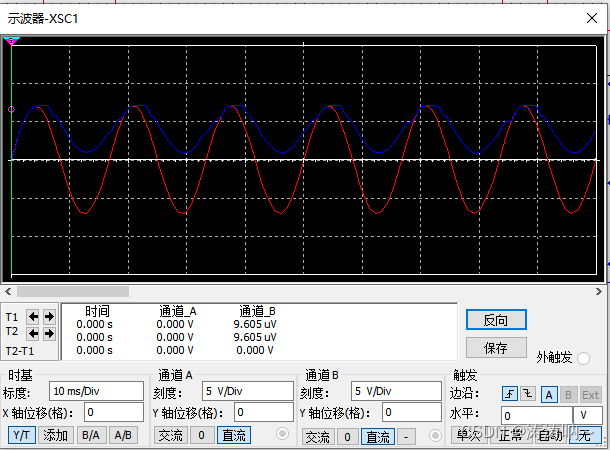Viewport: 610px width, 450px height.
Task: Click the T2-T1 label
Action: [x=20, y=351]
